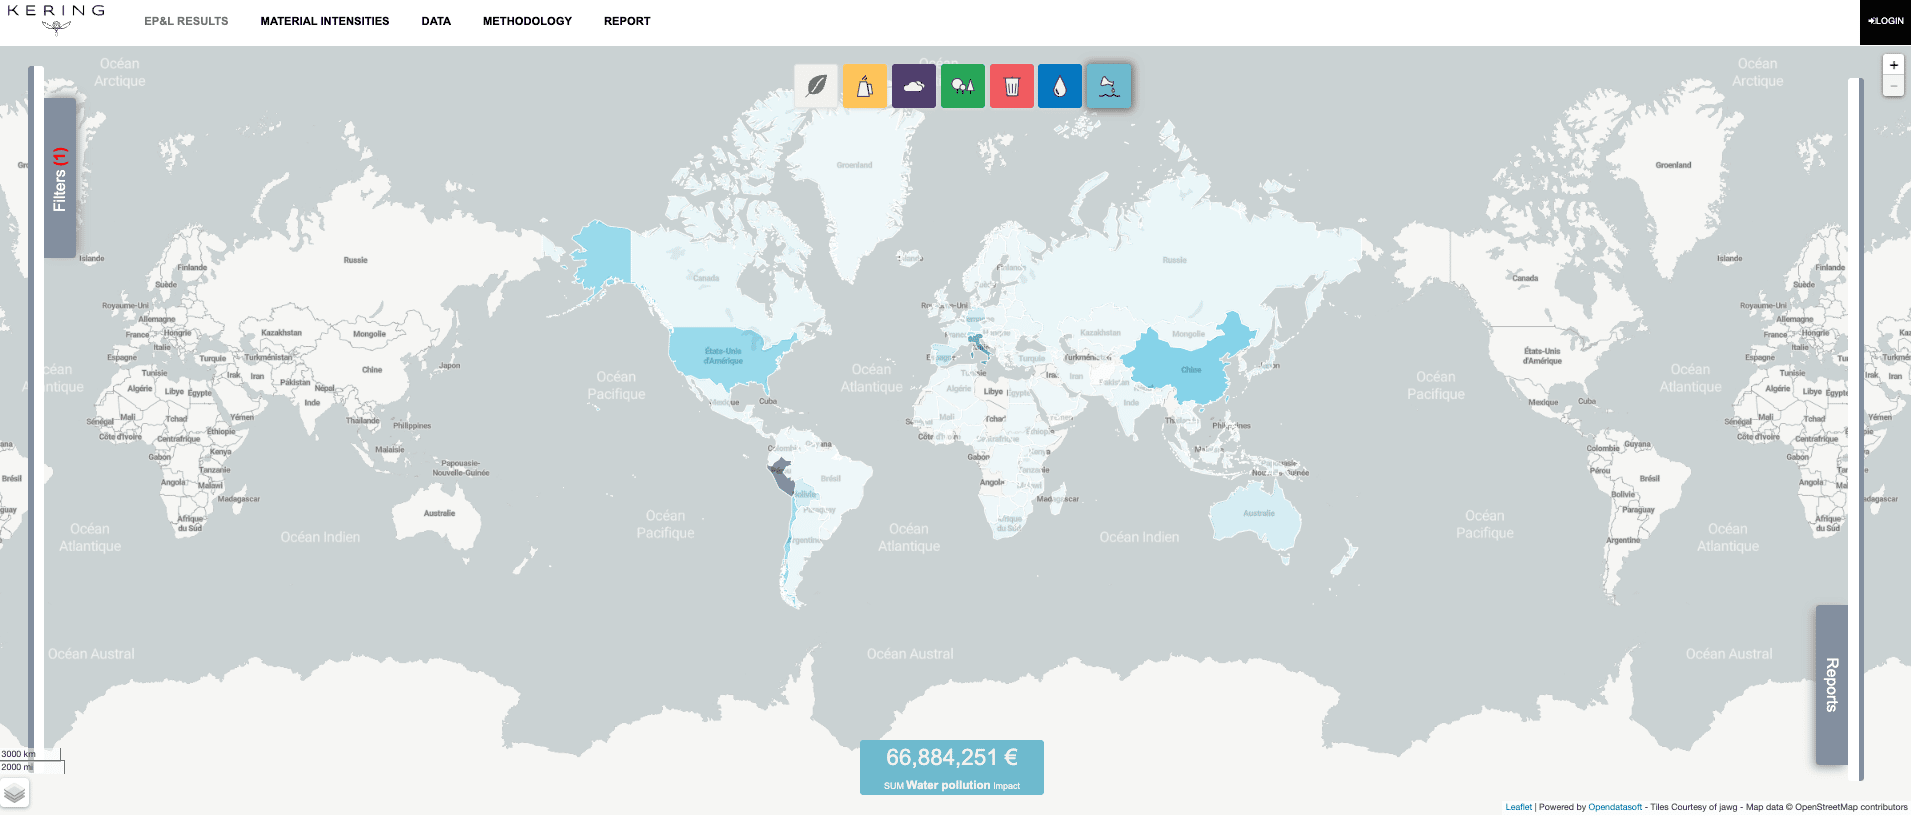The image size is (1911, 826).
Task: Select the green trees land use icon
Action: pos(962,86)
